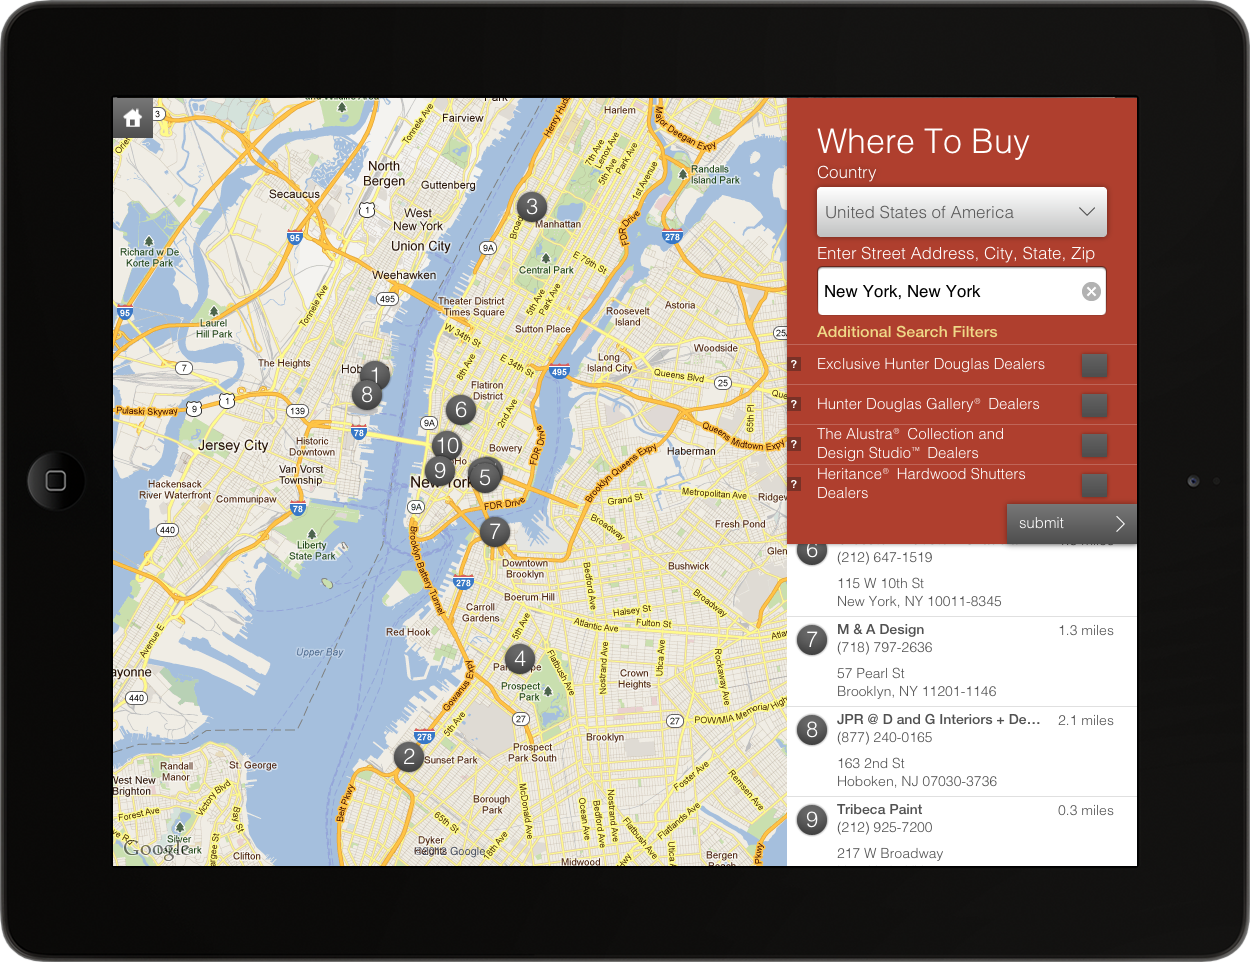The height and width of the screenshot is (962, 1250).
Task: Click the Jersey City label on the map
Action: click(233, 445)
